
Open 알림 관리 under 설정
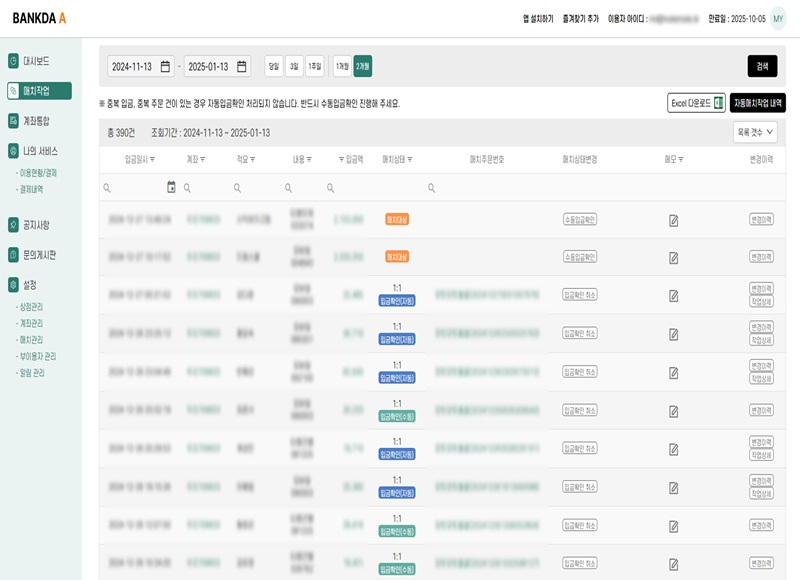[31, 373]
